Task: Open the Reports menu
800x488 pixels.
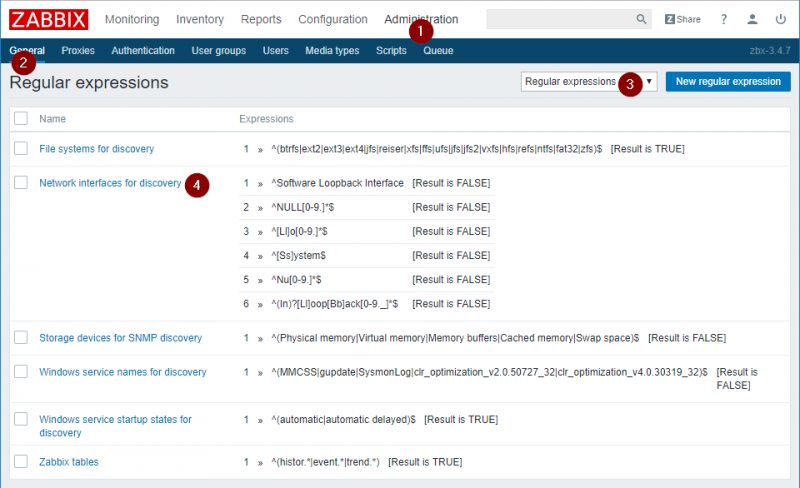Action: (261, 19)
